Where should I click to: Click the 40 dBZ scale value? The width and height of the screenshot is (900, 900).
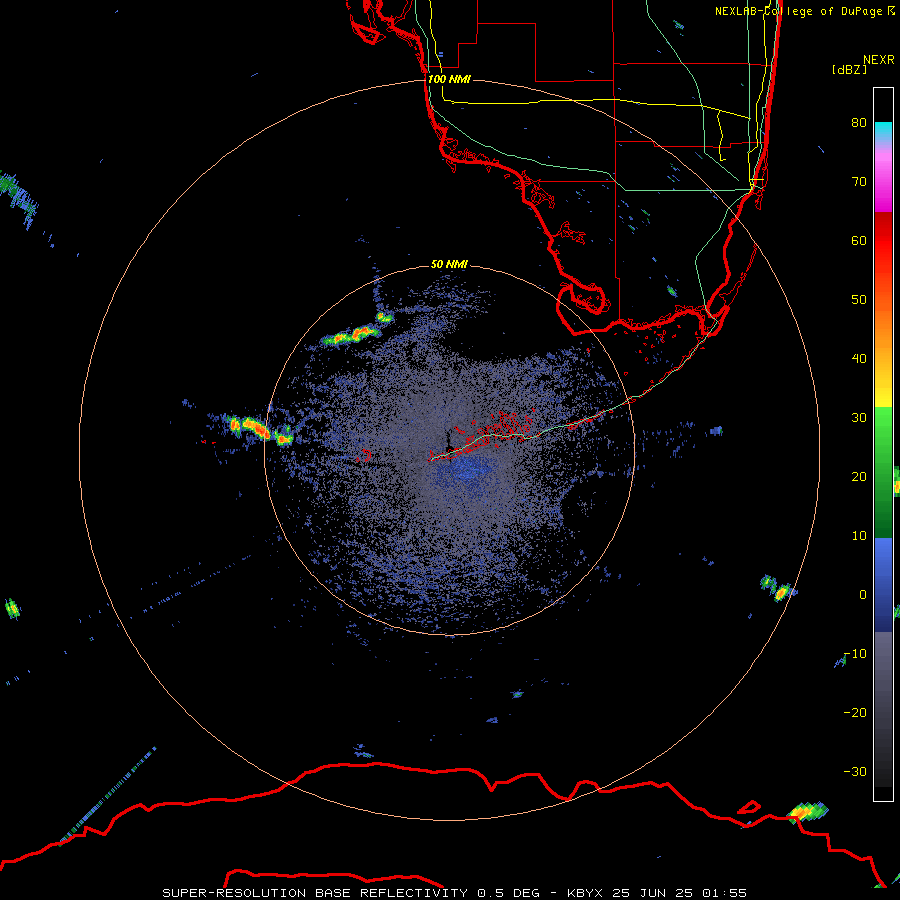859,359
